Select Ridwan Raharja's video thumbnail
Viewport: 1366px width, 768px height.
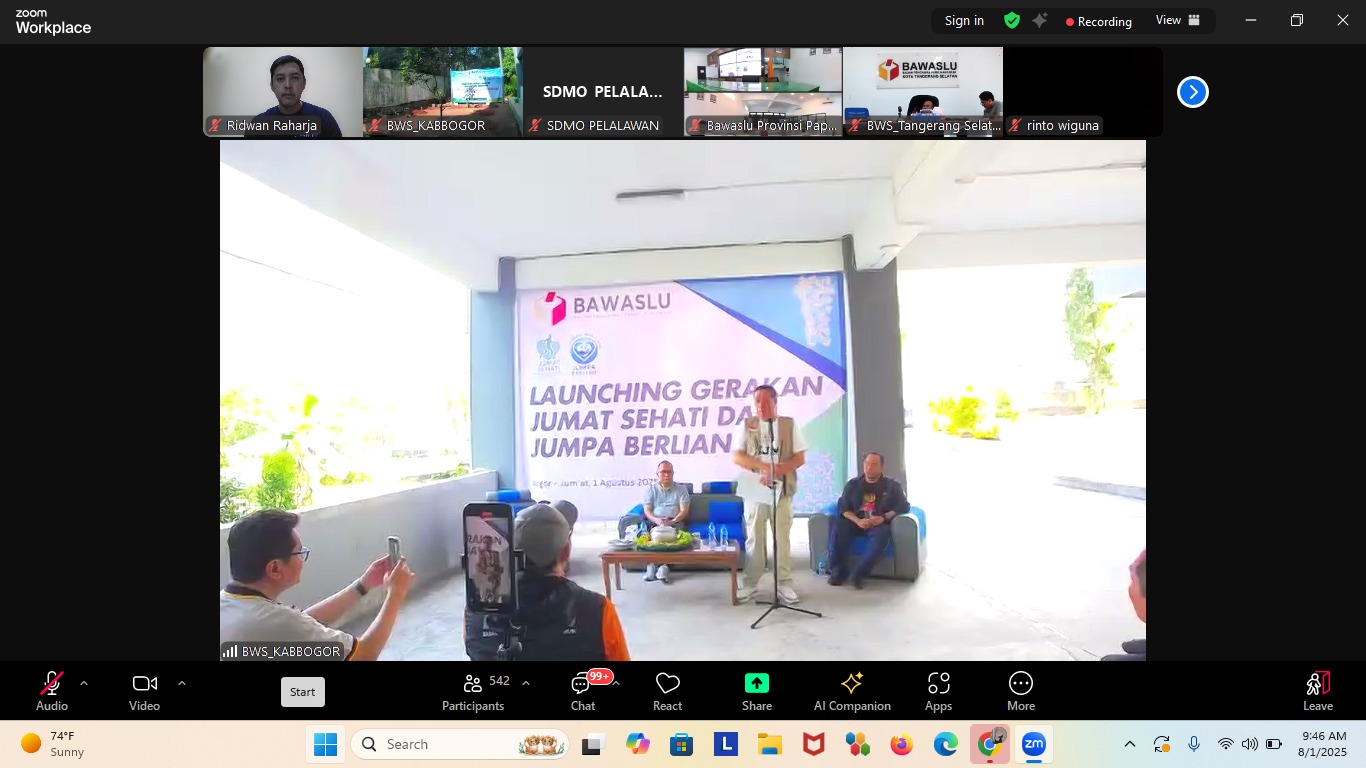(x=283, y=91)
